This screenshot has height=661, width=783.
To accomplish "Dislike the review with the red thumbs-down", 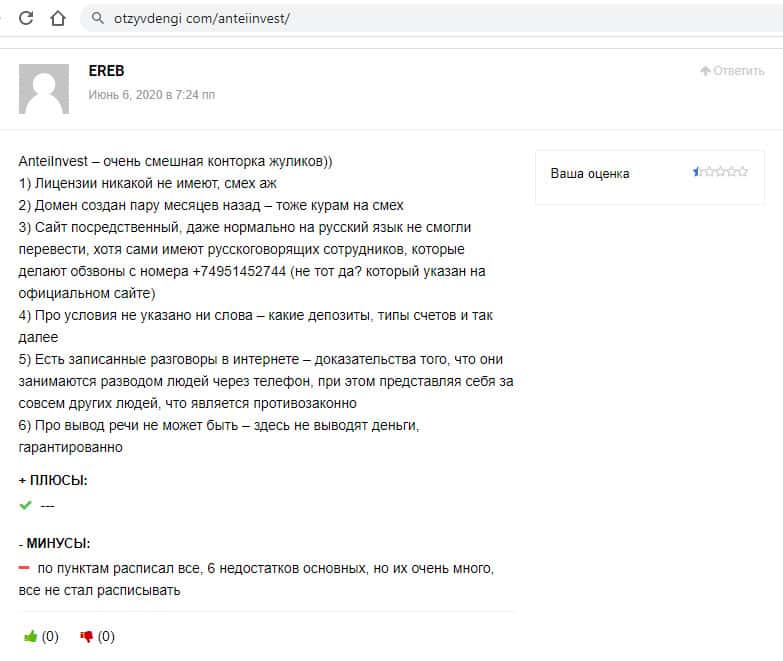I will tap(86, 636).
